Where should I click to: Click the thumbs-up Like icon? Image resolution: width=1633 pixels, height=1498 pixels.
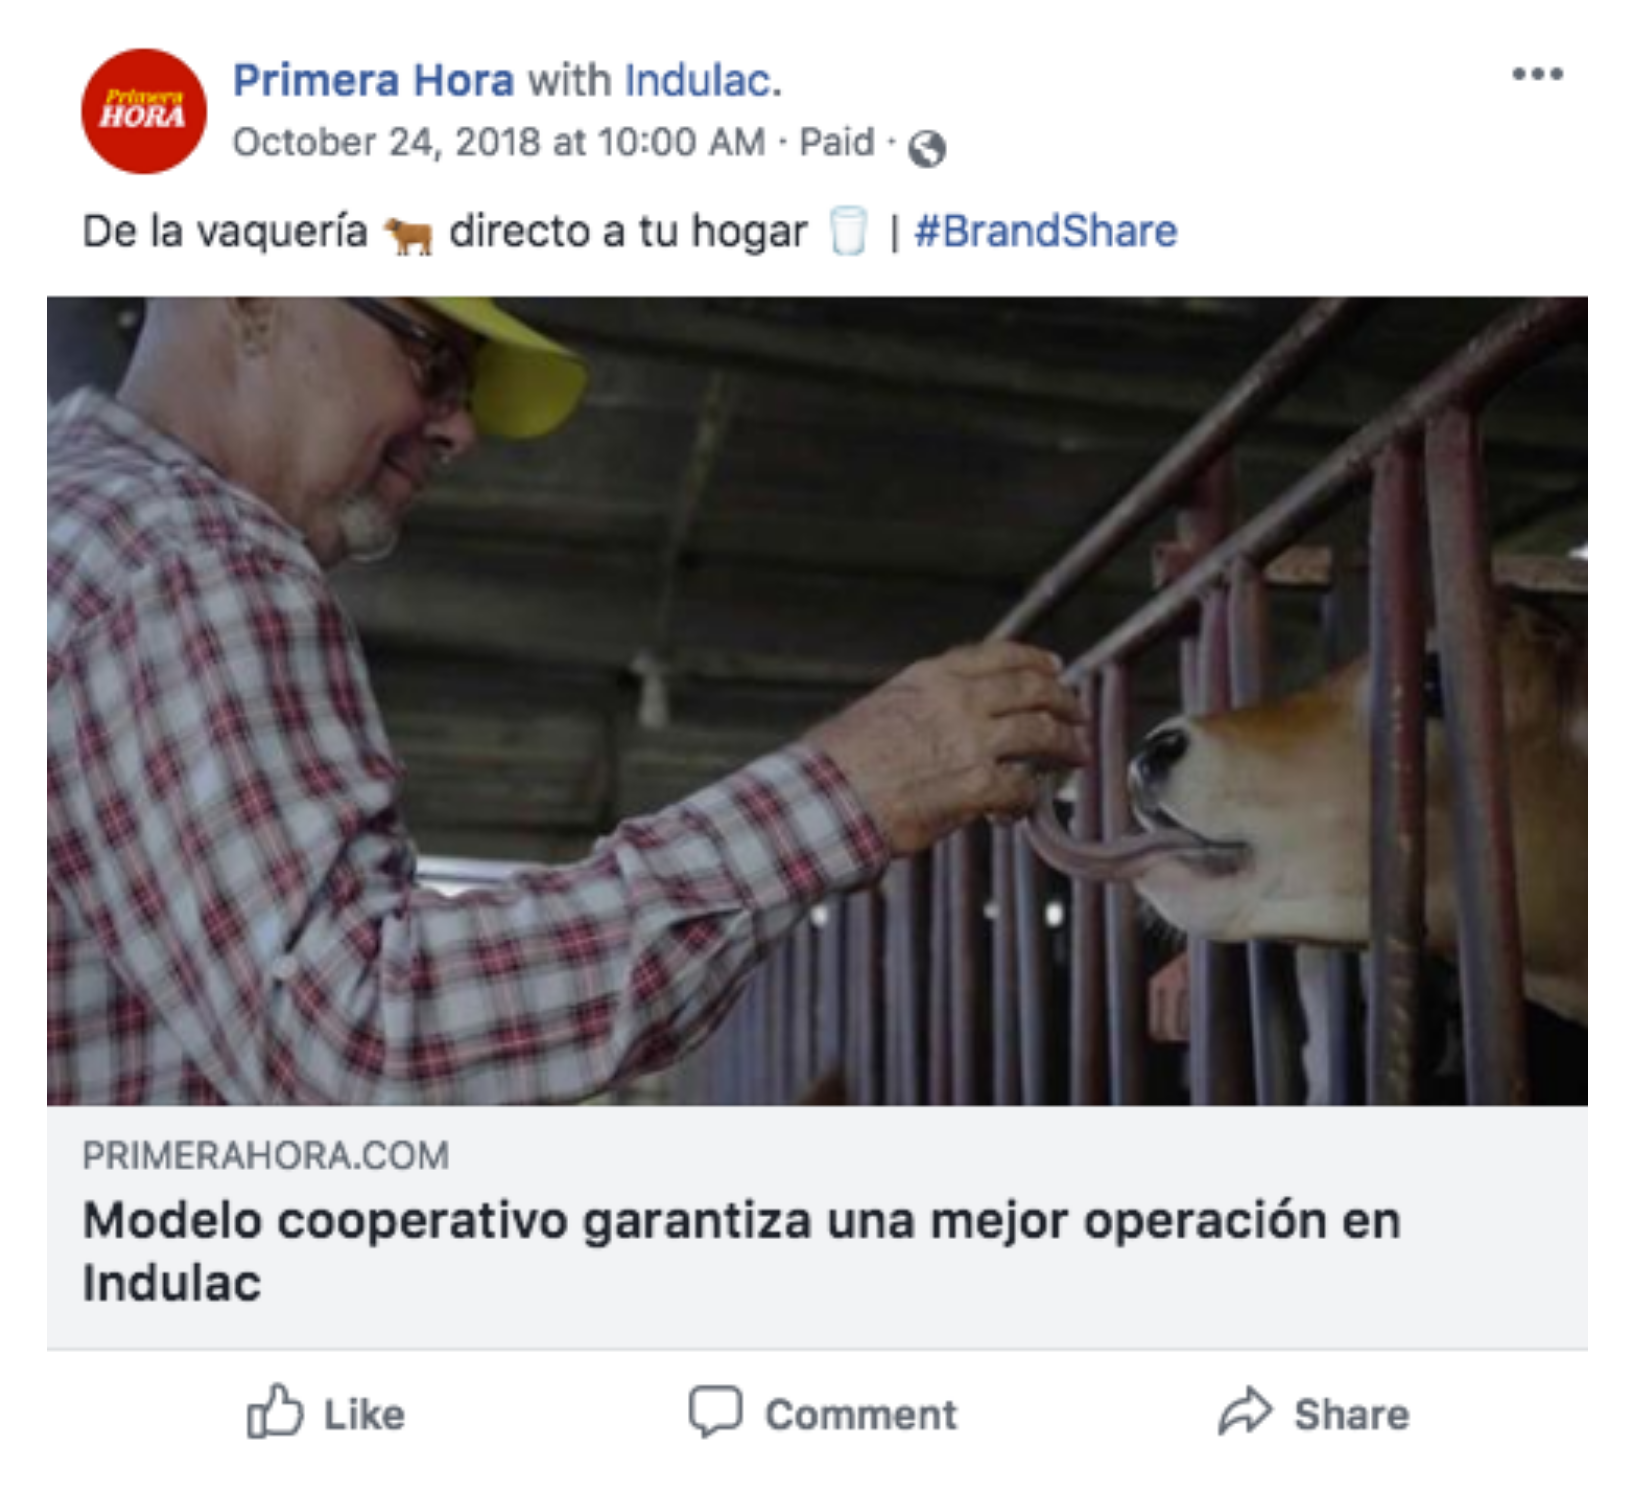[x=274, y=1411]
